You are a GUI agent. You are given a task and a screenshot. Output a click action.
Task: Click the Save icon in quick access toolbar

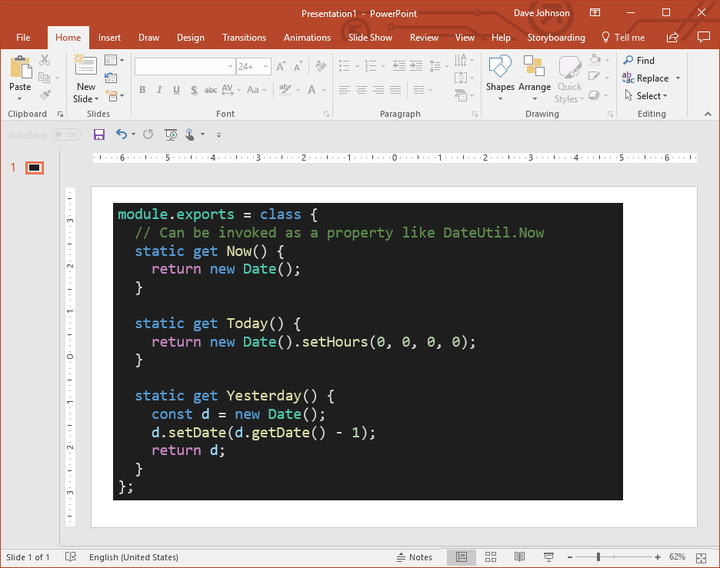click(99, 134)
